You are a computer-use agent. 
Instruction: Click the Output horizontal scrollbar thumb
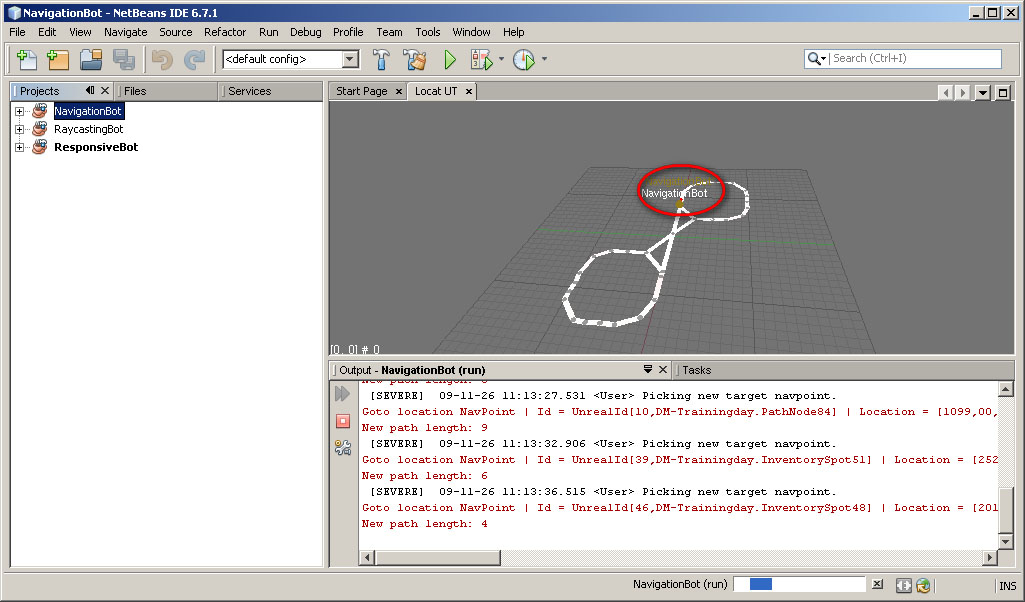[x=437, y=558]
